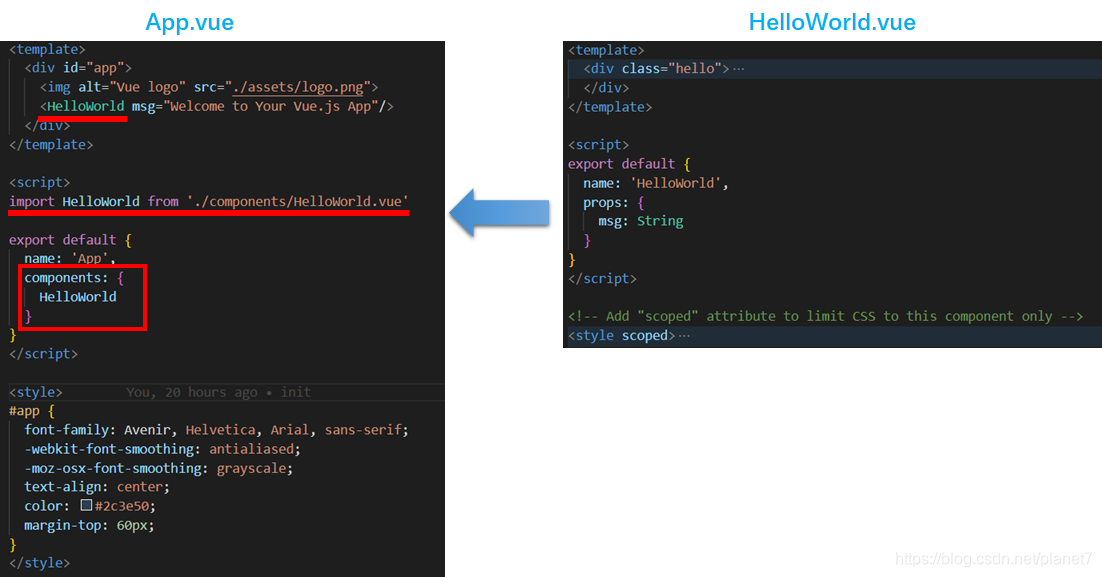Viewport: 1102px width, 577px height.
Task: Click the <style scoped> tag
Action: click(x=621, y=336)
